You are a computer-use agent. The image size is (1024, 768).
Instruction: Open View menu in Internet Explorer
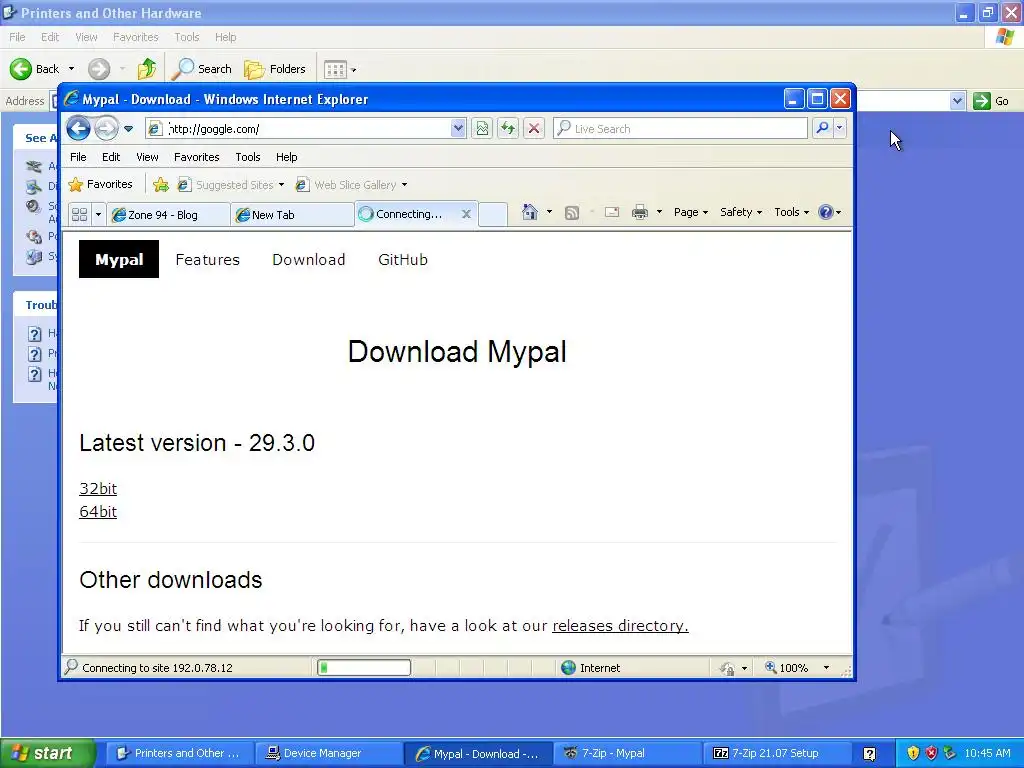coord(147,157)
